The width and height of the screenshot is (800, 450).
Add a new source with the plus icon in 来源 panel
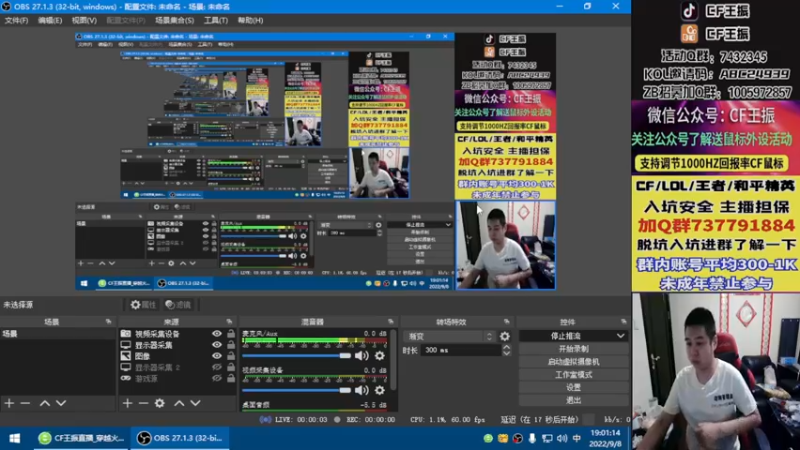click(128, 403)
